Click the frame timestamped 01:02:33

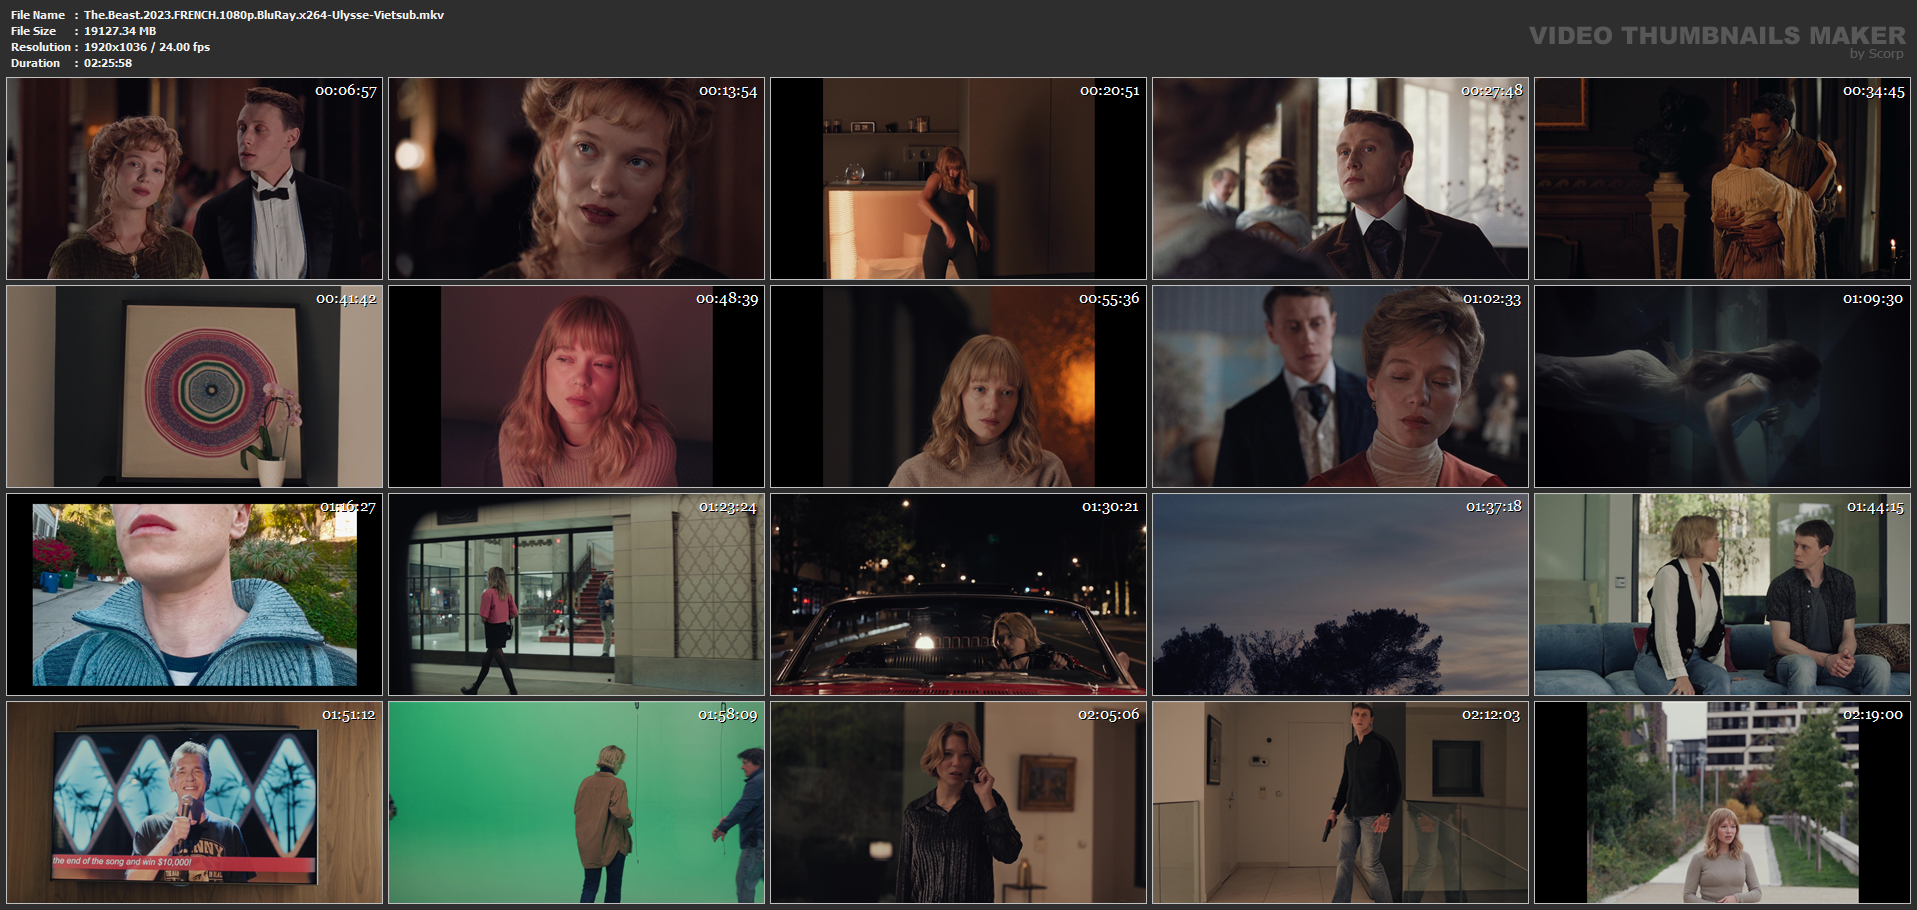[x=1340, y=386]
